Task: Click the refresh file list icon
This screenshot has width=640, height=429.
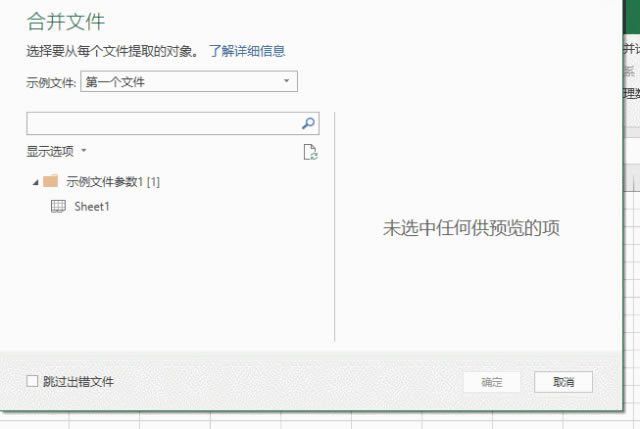Action: (310, 152)
